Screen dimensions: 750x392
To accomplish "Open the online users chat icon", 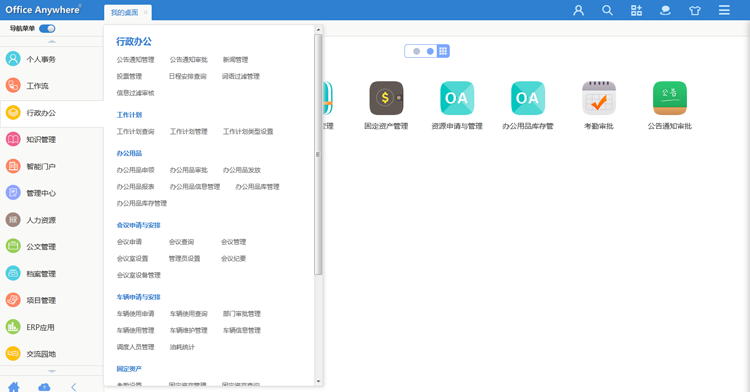I will tap(665, 10).
